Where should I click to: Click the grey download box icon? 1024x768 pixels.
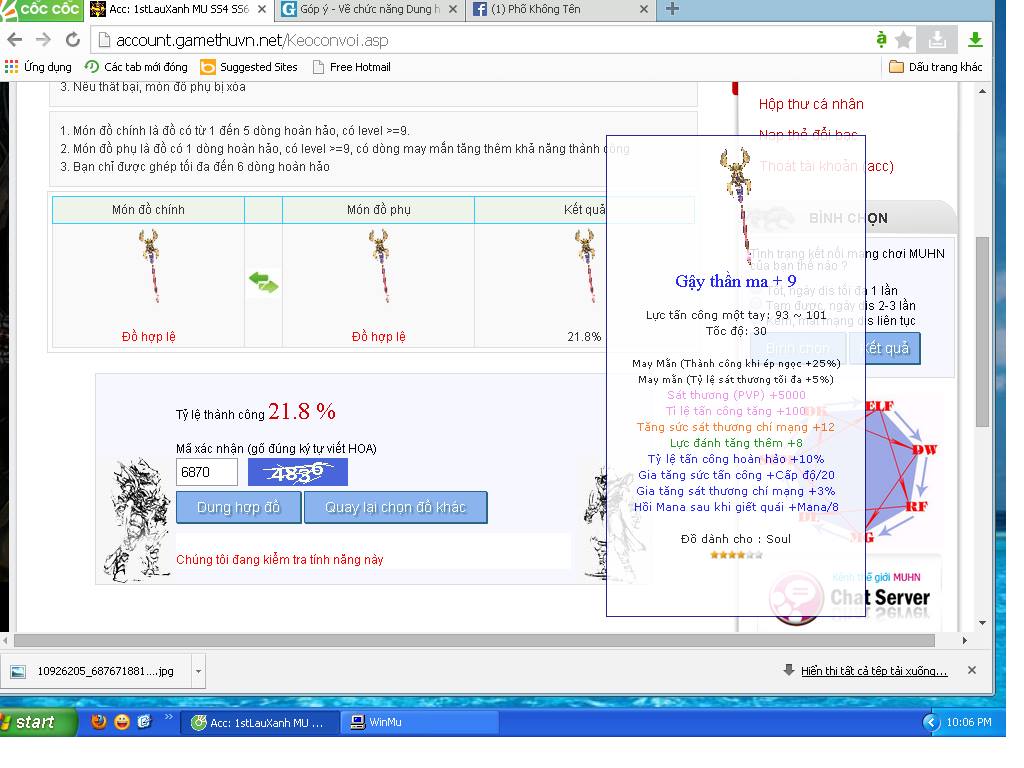pos(936,40)
